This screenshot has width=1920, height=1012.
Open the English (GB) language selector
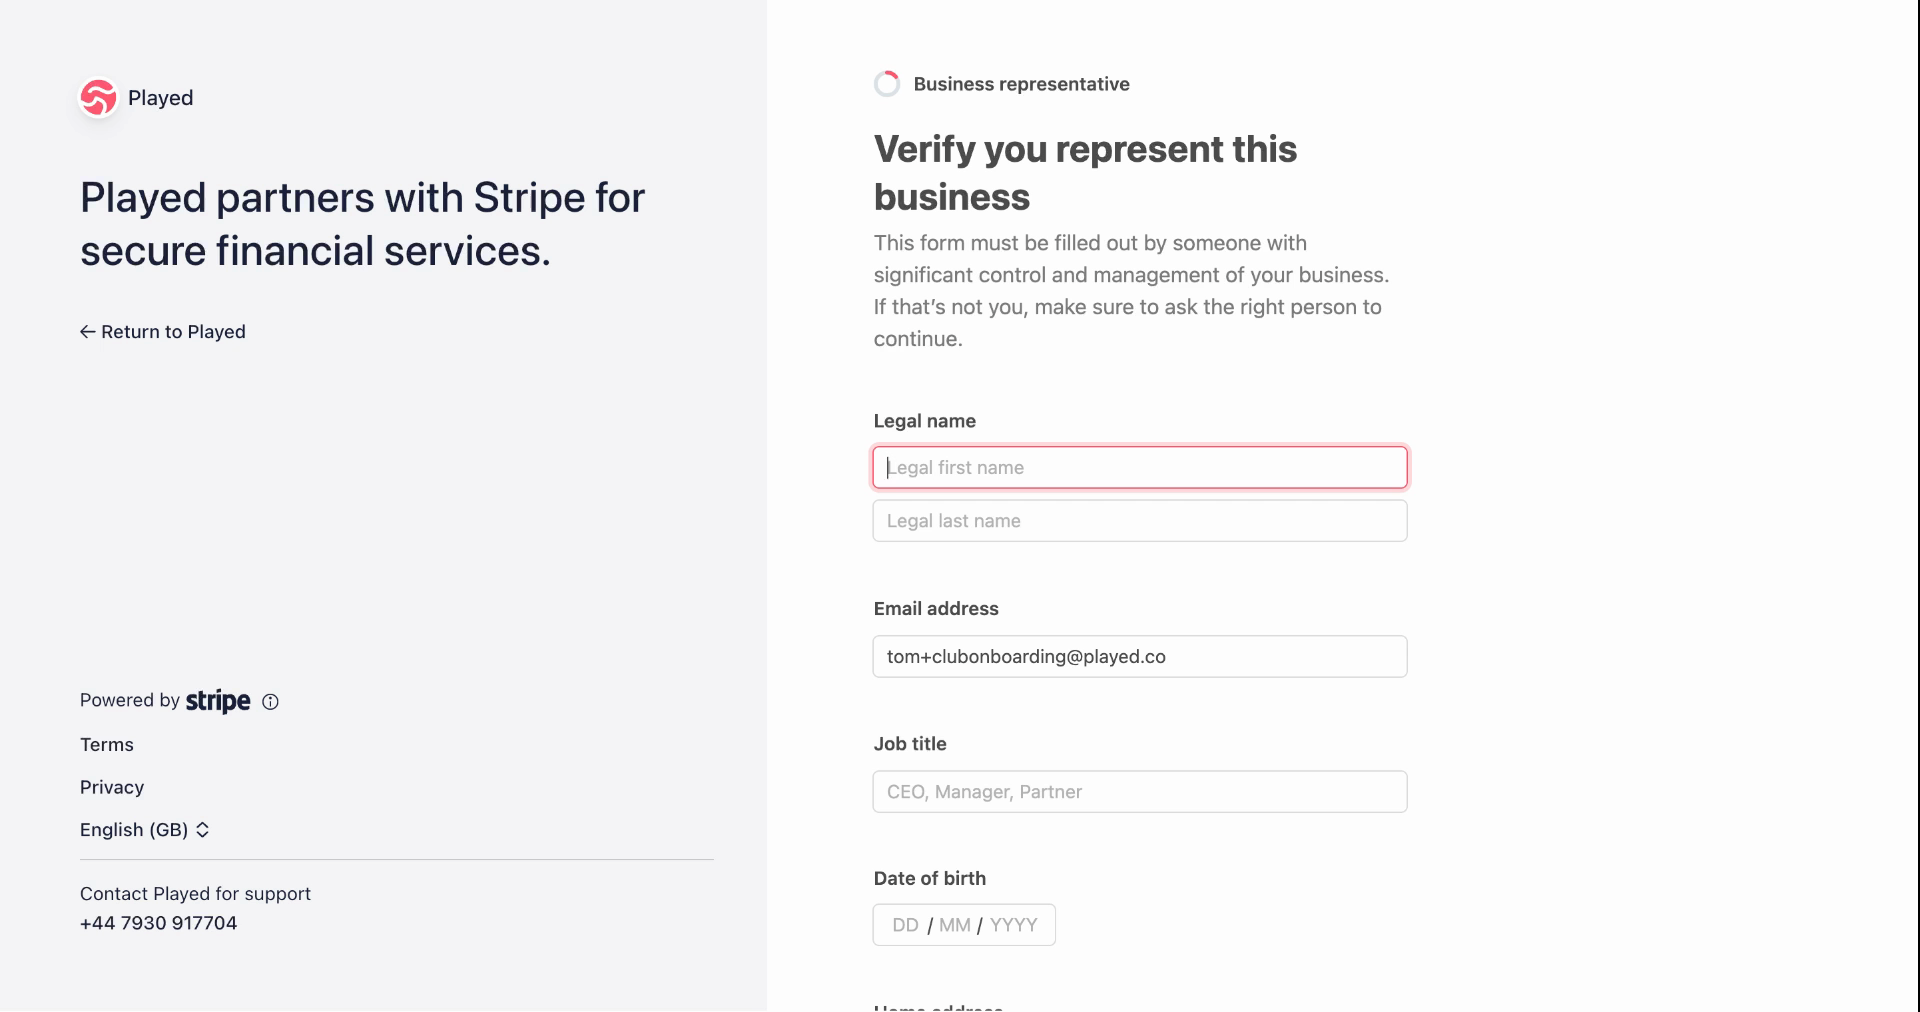coord(145,830)
